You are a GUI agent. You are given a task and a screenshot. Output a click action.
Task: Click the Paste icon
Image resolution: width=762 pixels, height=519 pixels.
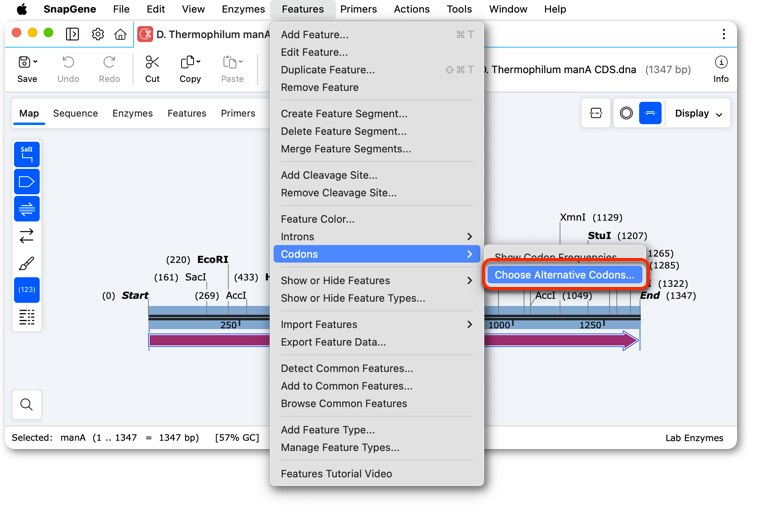(229, 62)
